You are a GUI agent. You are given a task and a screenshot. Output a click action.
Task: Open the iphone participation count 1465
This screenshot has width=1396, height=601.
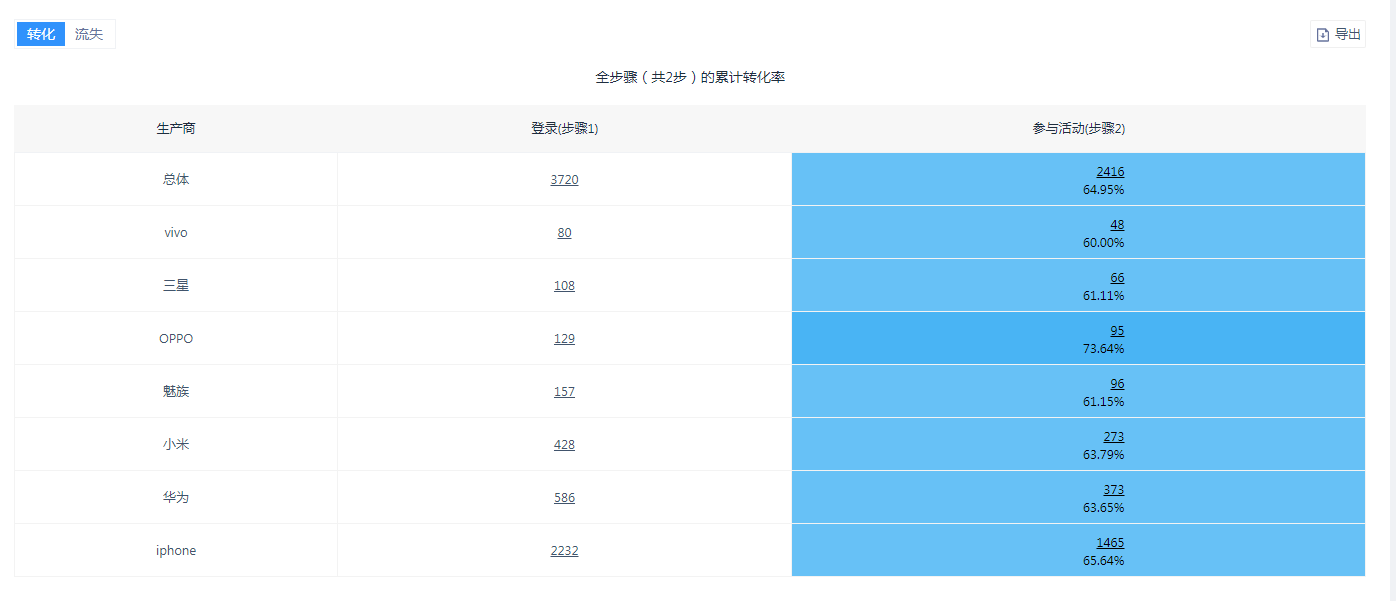(x=1110, y=543)
